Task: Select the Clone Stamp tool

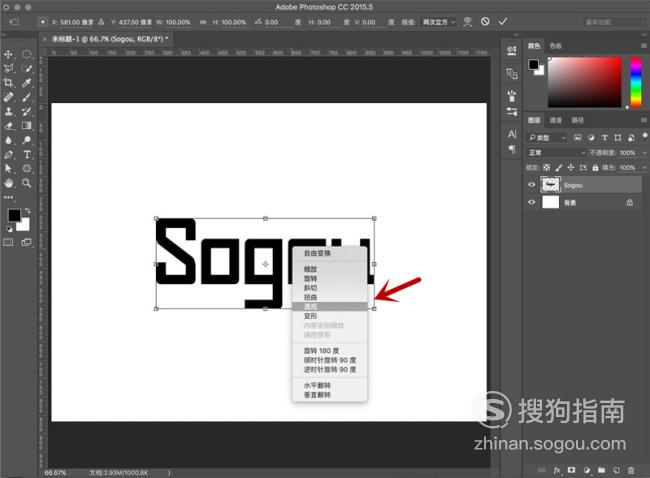Action: 8,111
